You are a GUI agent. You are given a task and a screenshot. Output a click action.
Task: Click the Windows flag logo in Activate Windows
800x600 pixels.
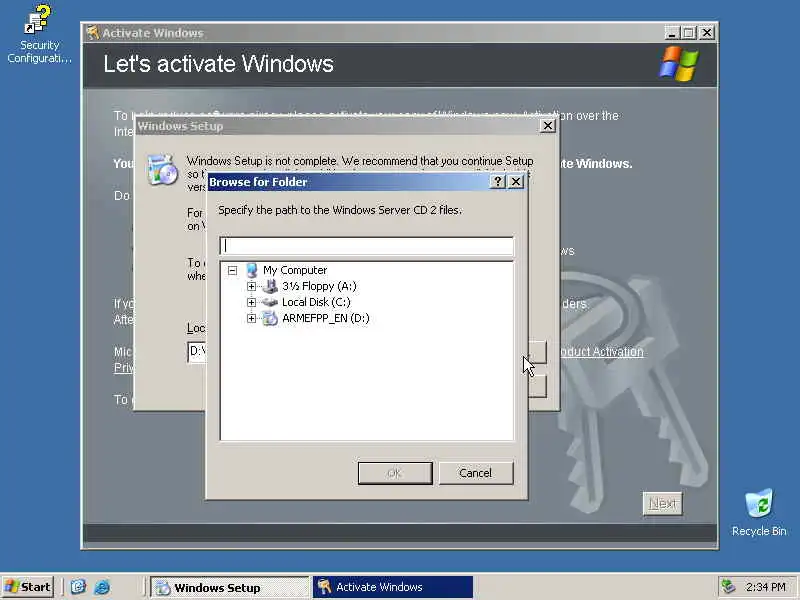679,64
